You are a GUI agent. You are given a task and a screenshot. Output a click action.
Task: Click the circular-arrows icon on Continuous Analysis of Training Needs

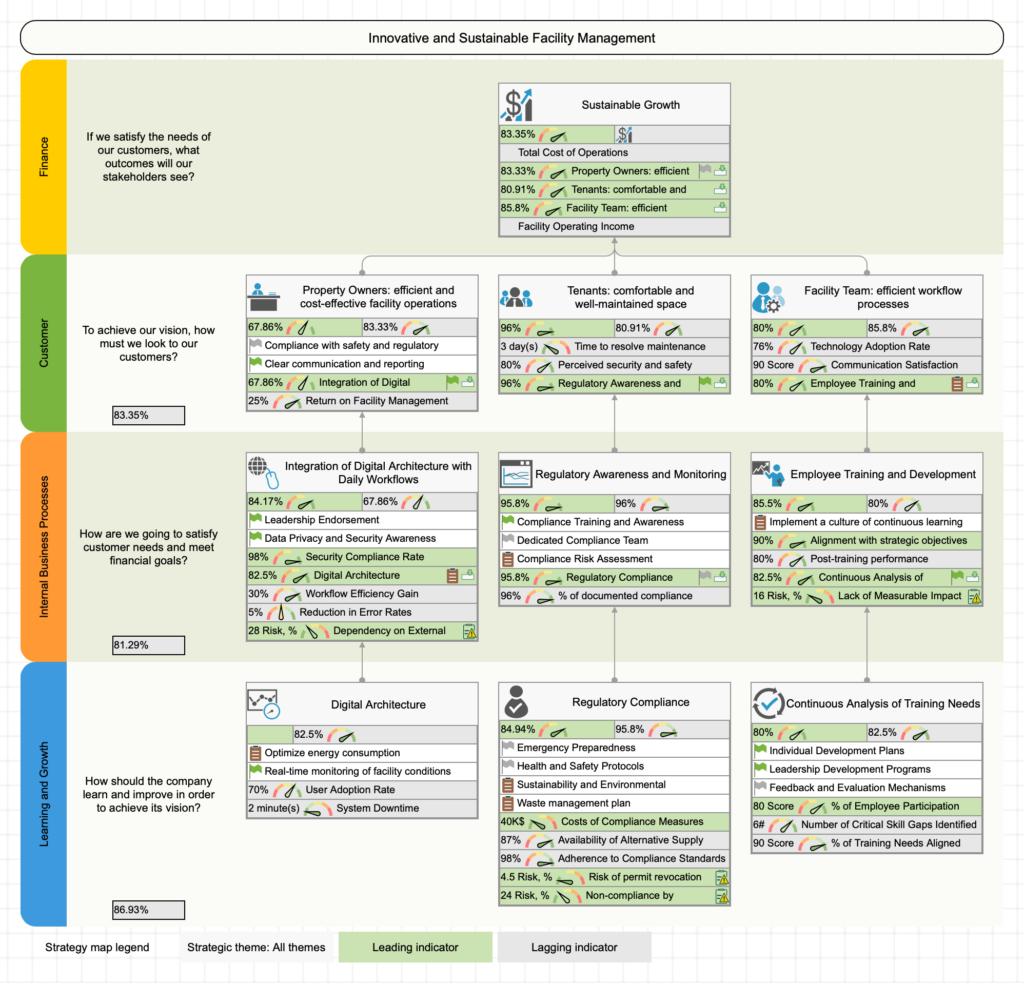(x=766, y=702)
